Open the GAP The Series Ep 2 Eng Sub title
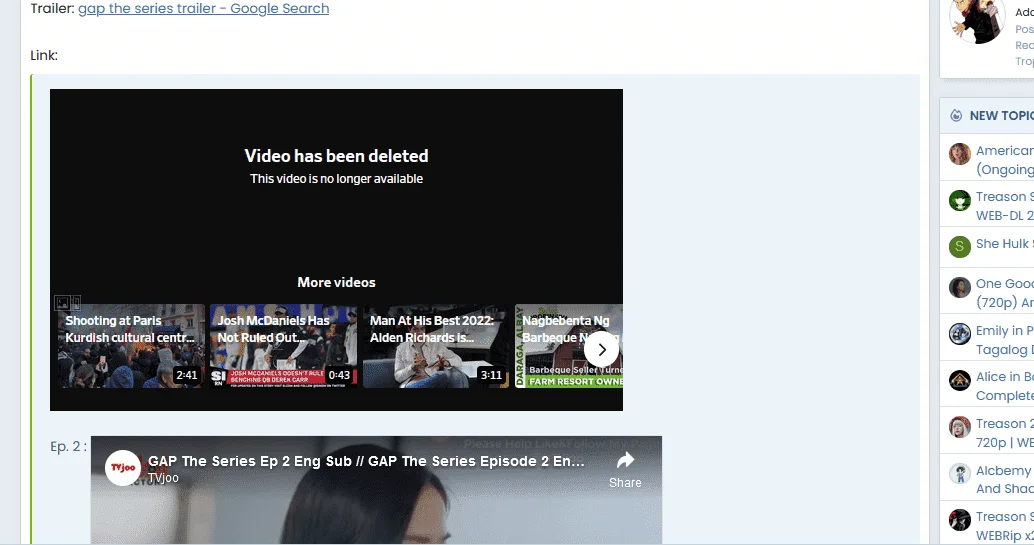 point(366,461)
